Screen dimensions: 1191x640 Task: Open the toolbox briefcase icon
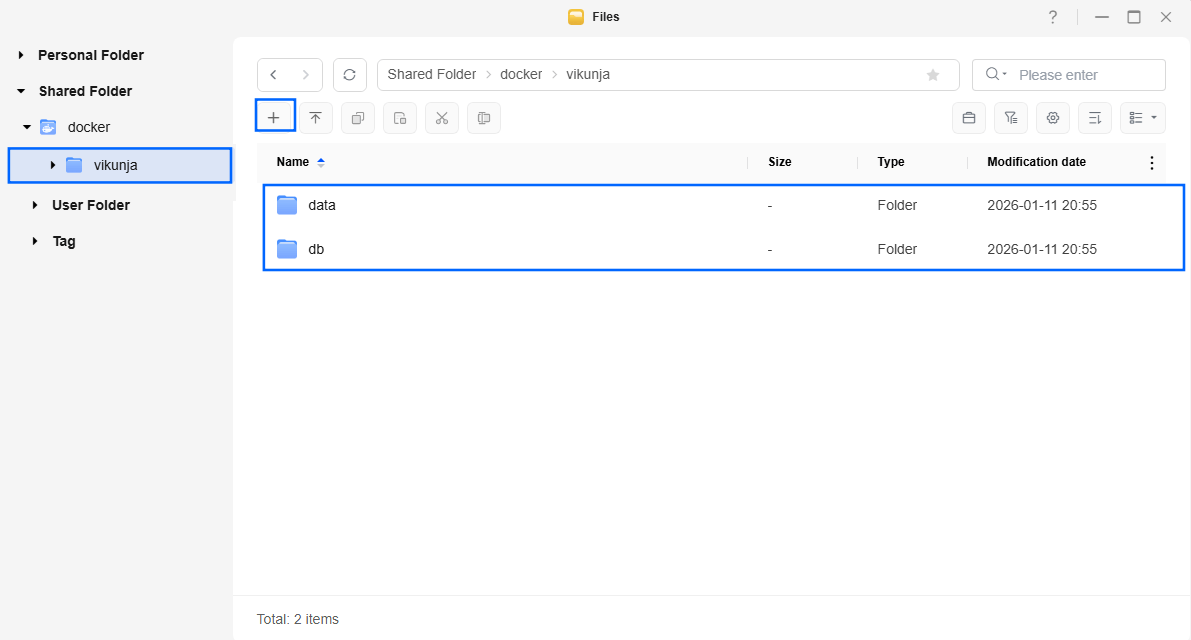pos(969,118)
